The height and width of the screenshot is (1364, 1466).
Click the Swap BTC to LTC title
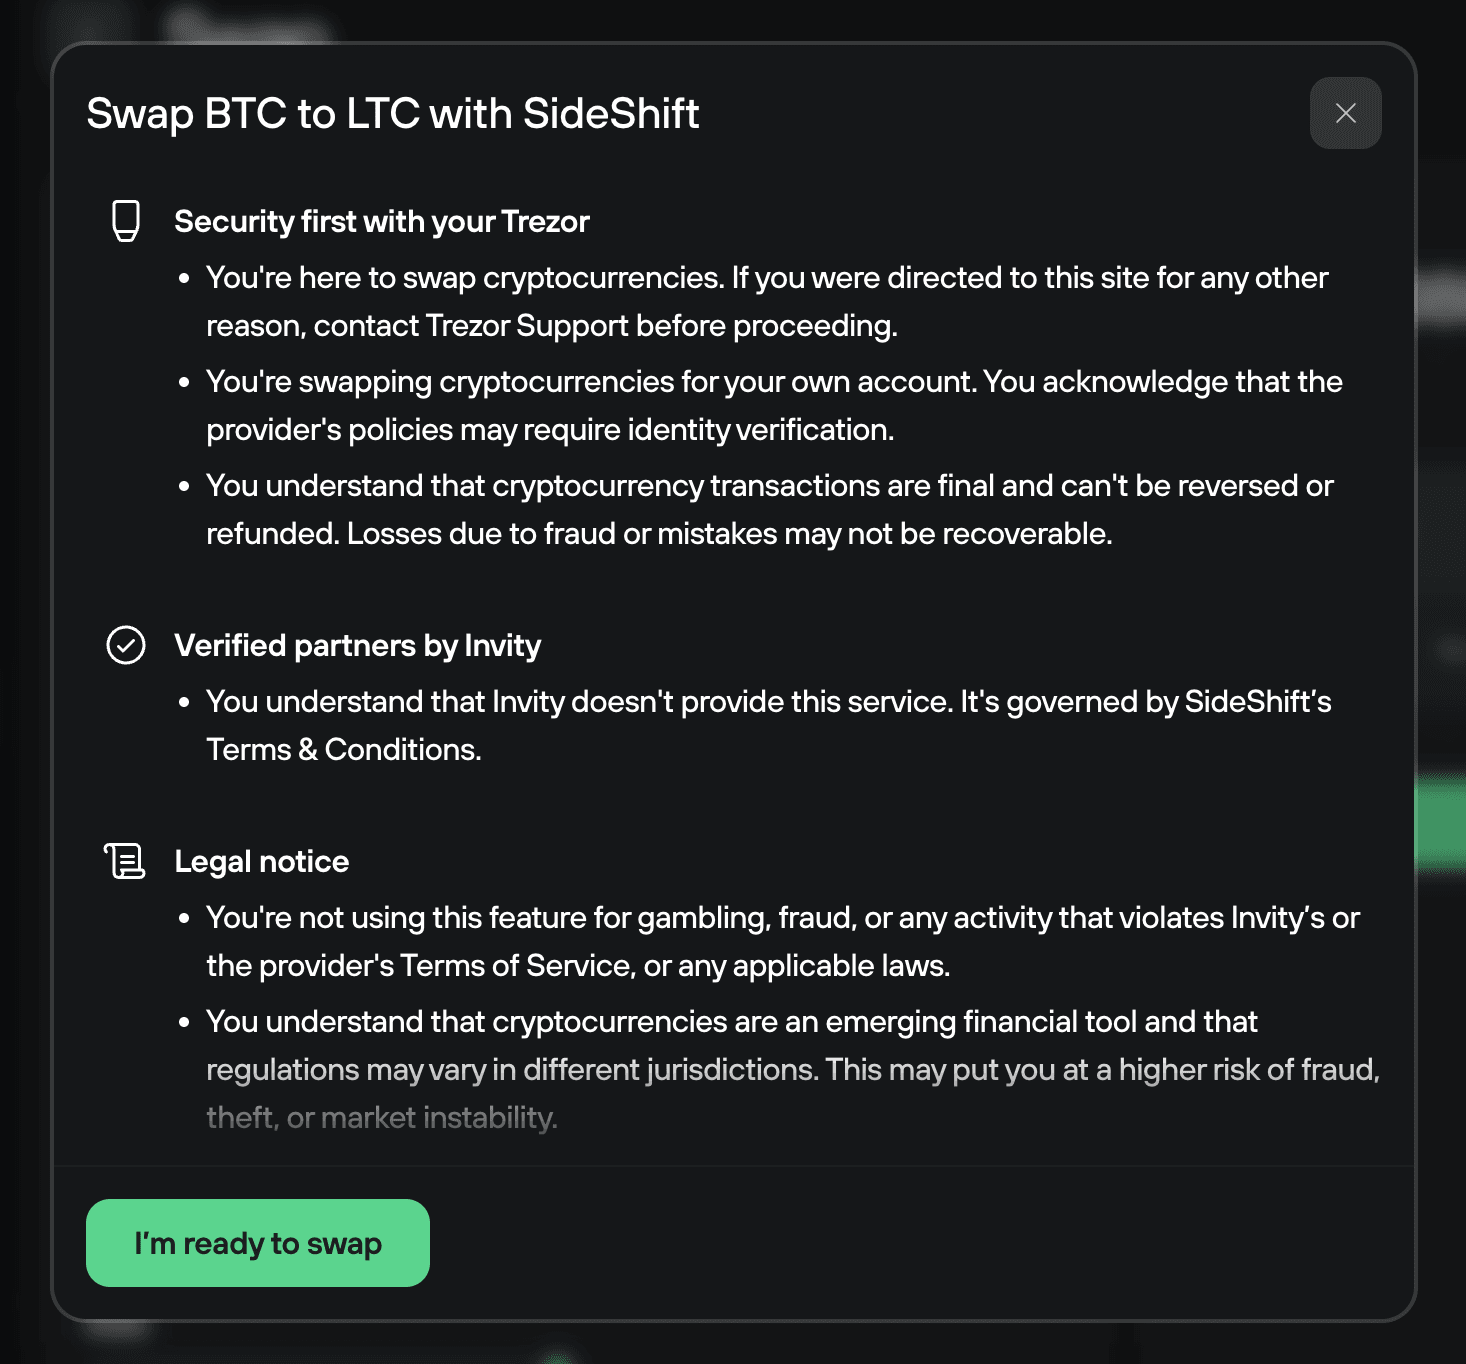(393, 113)
